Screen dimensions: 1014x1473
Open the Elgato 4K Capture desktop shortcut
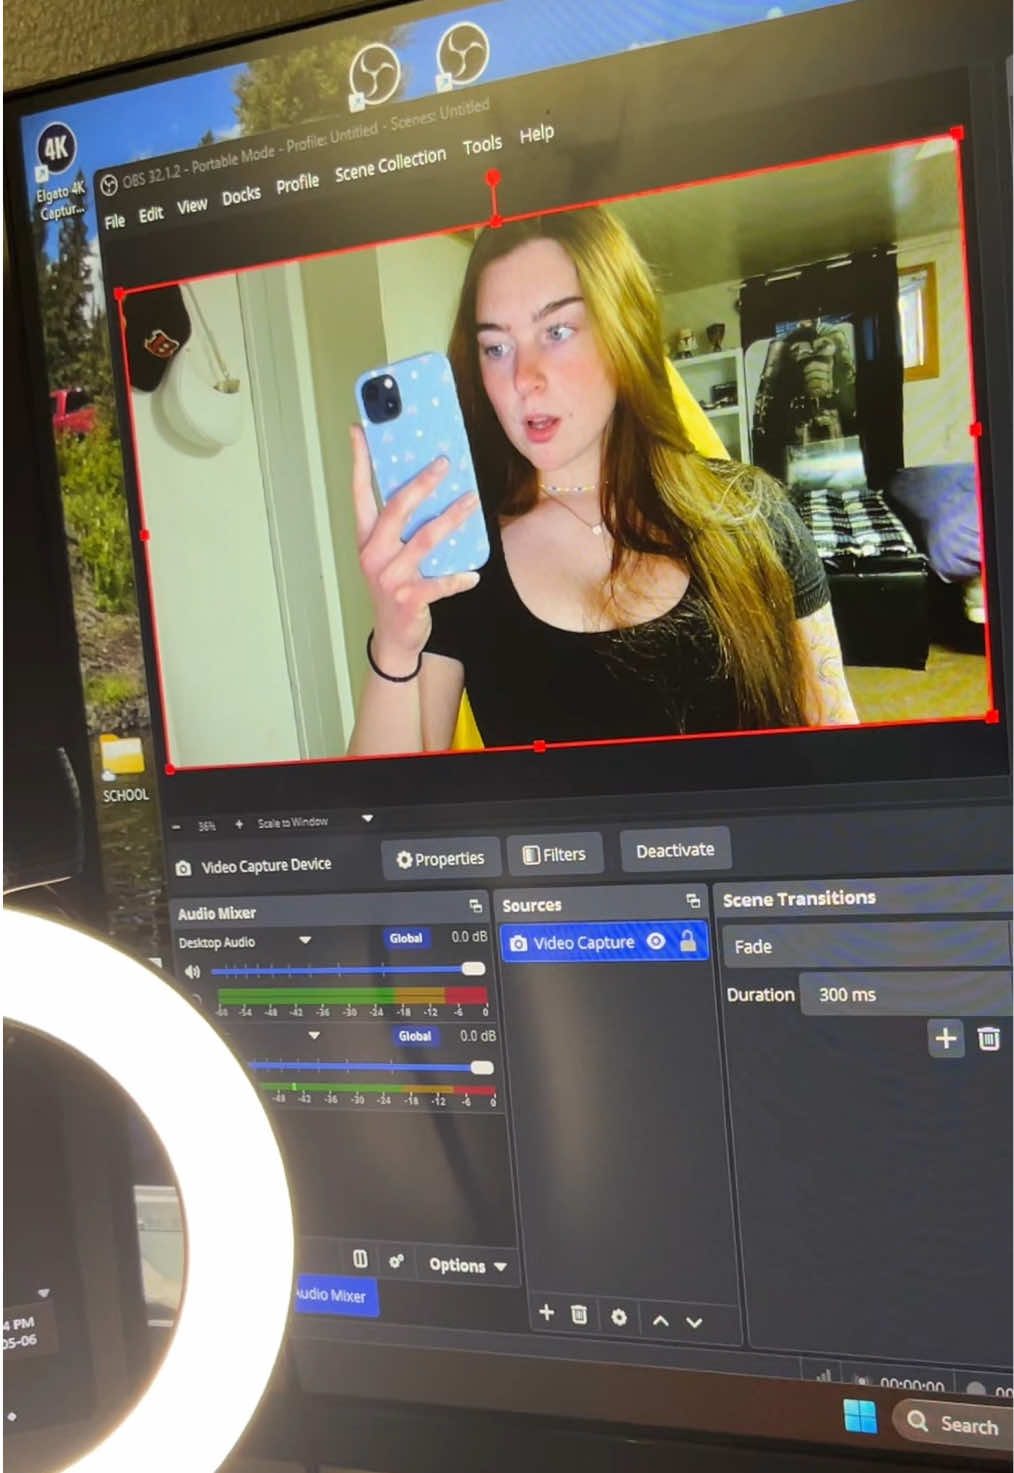(58, 172)
